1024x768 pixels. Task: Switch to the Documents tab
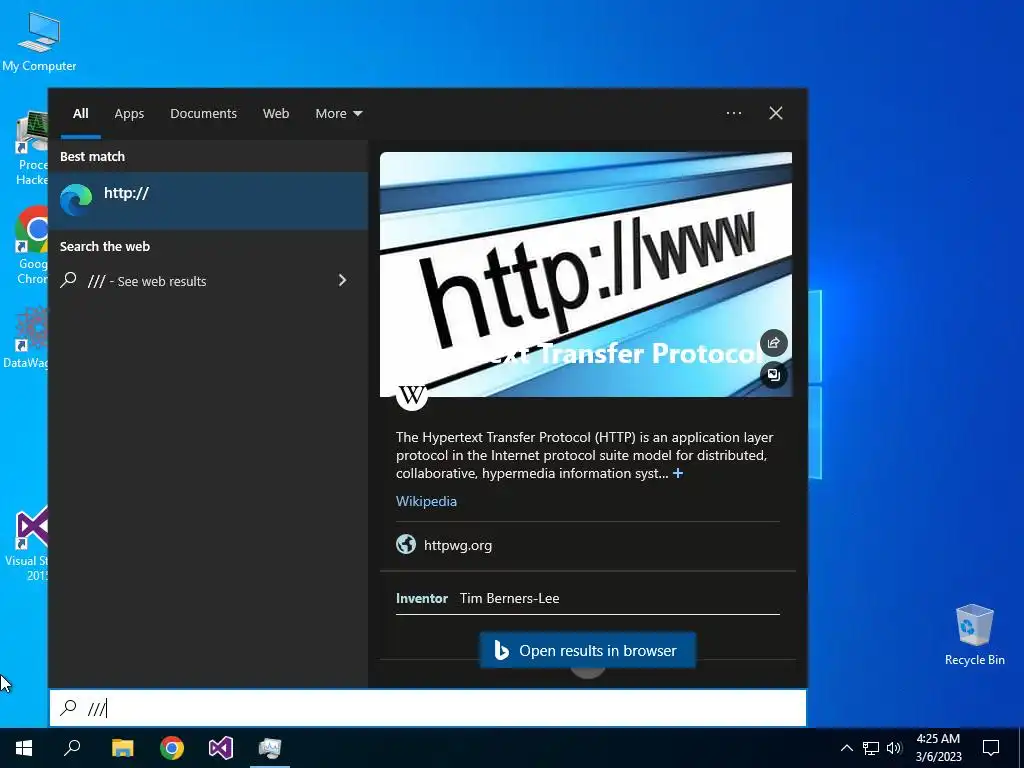203,113
